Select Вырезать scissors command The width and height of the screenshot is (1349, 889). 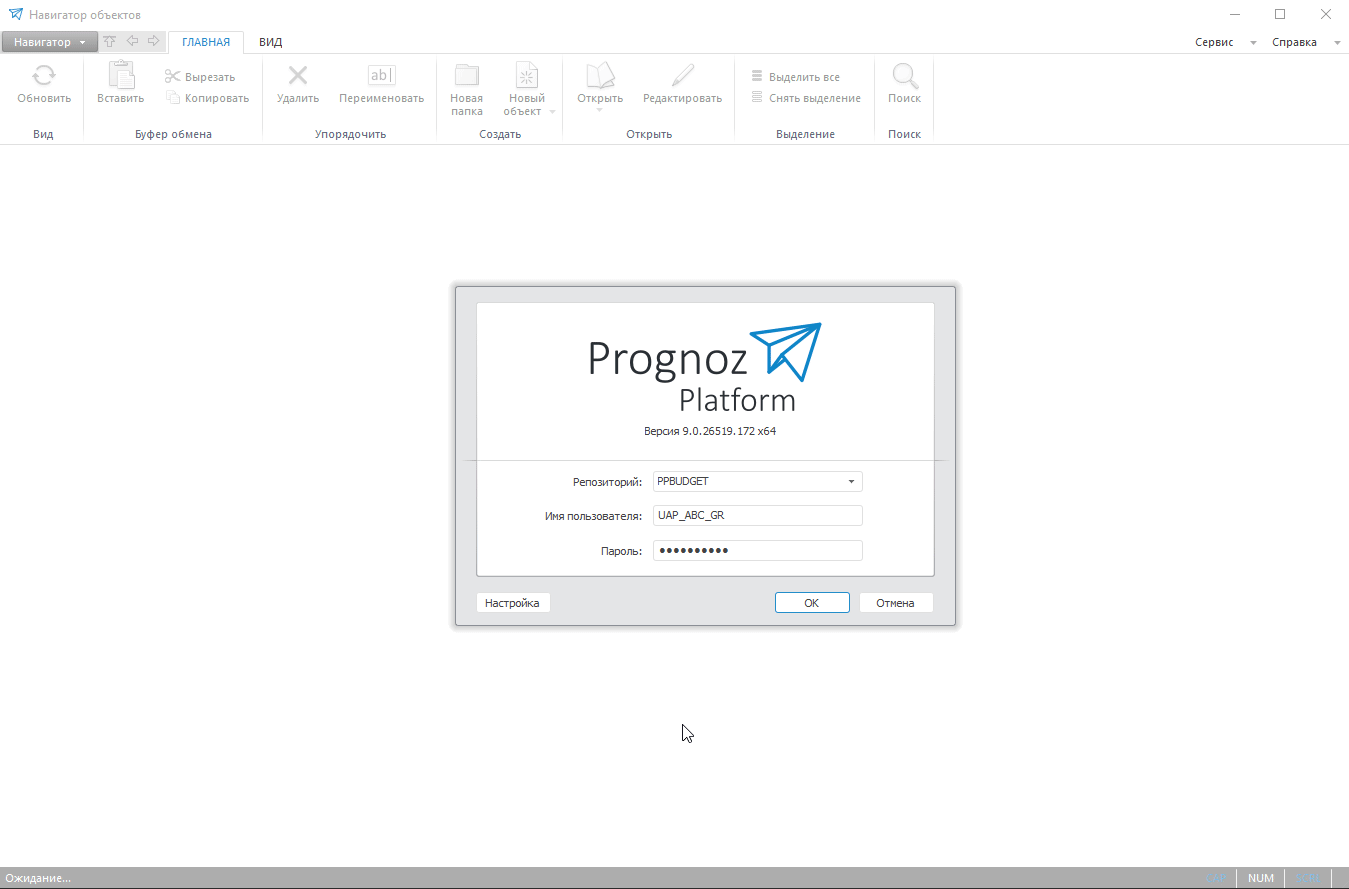200,77
